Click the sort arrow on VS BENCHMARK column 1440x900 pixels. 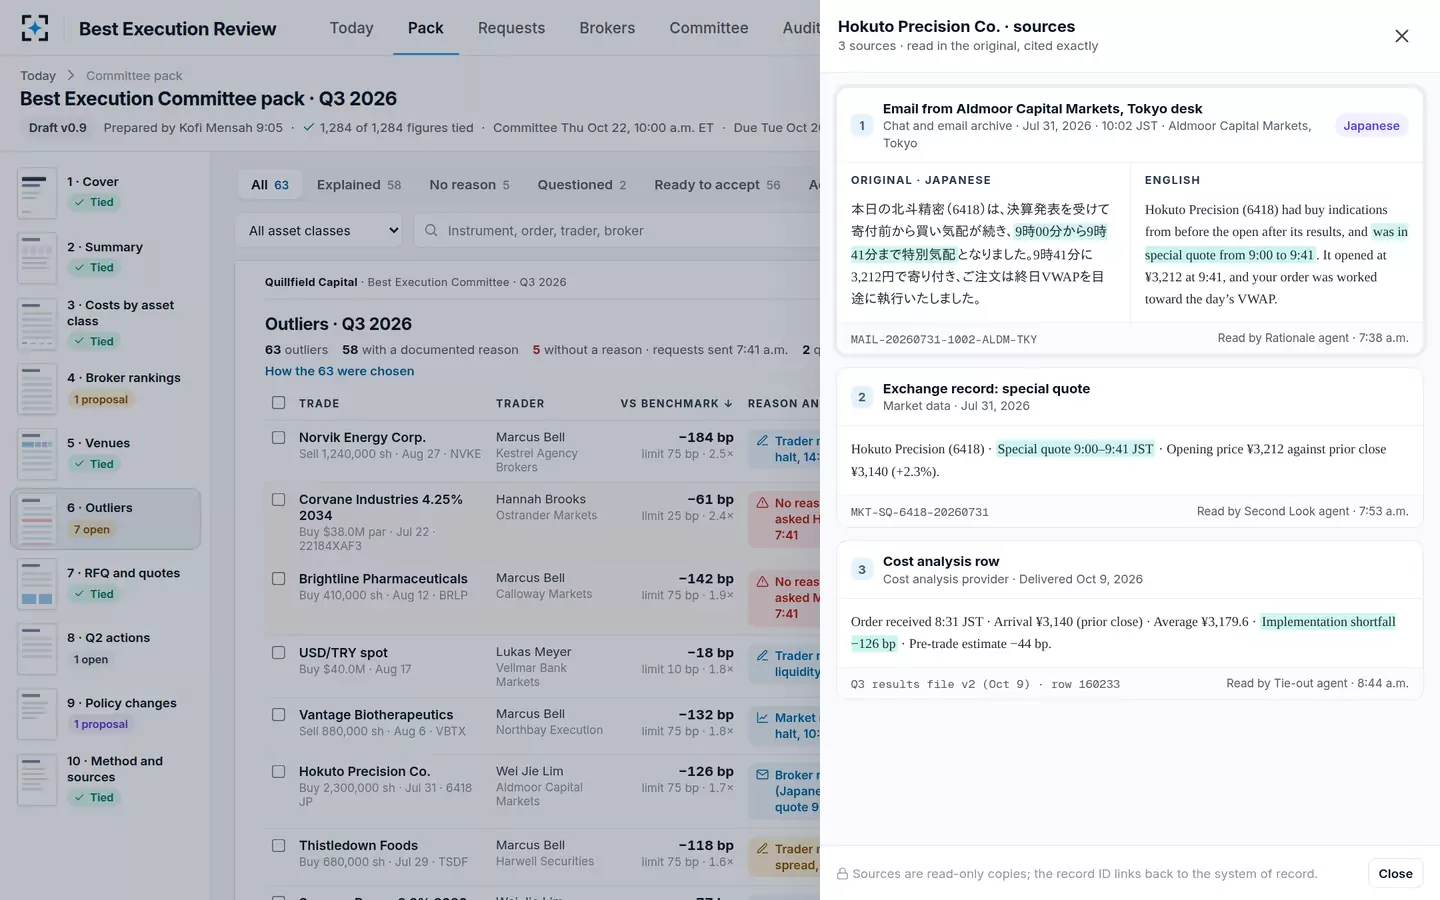pyautogui.click(x=728, y=404)
